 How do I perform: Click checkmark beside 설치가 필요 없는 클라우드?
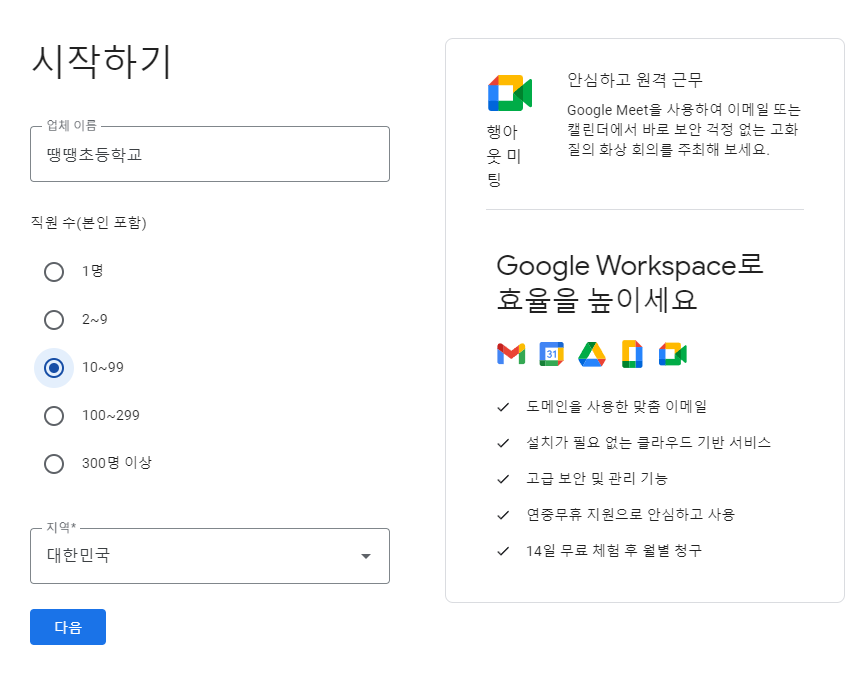[503, 443]
